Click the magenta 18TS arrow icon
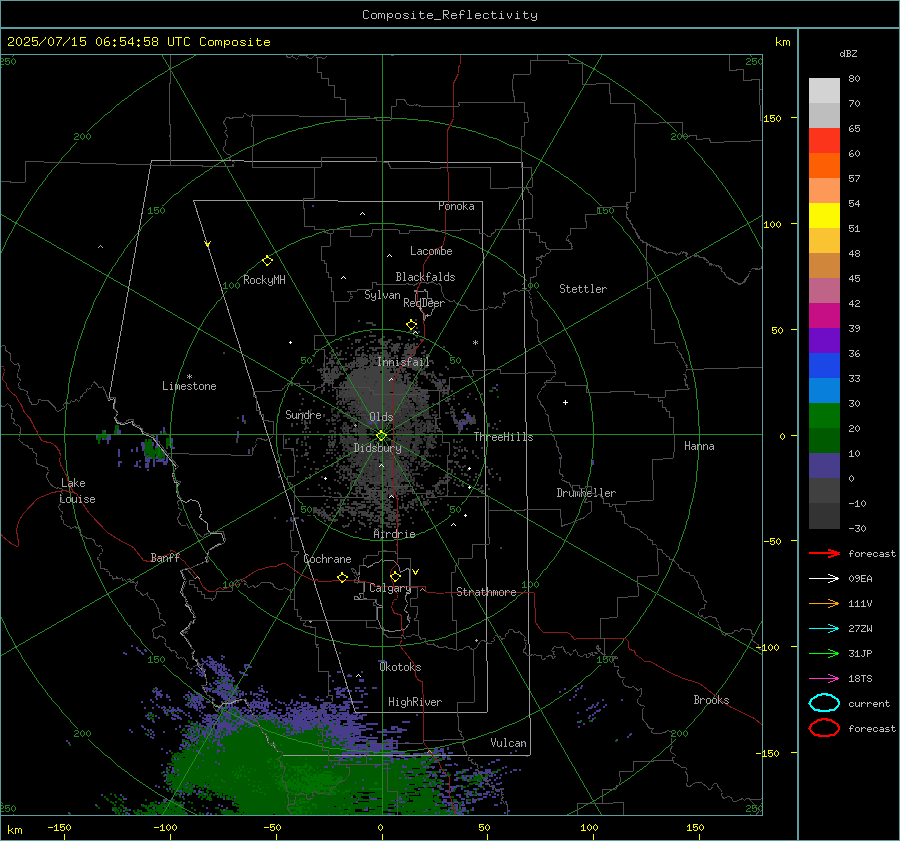The width and height of the screenshot is (900, 841). [x=824, y=679]
